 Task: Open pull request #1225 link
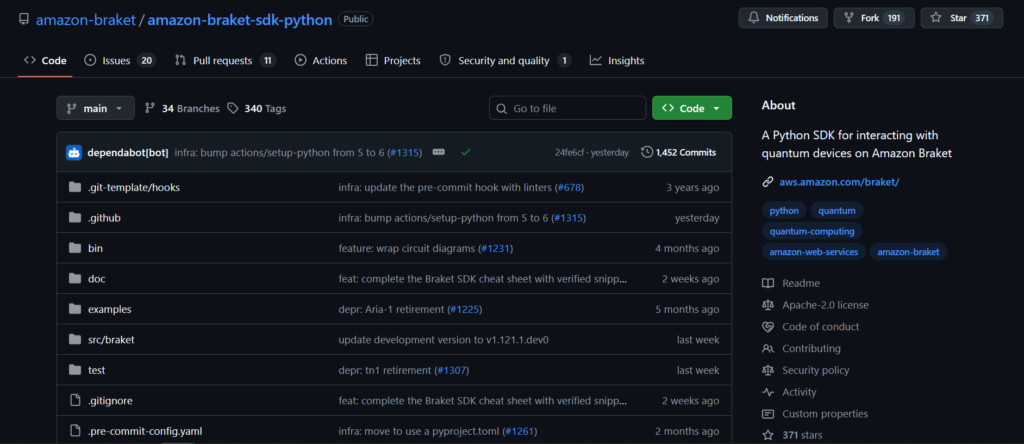click(465, 309)
